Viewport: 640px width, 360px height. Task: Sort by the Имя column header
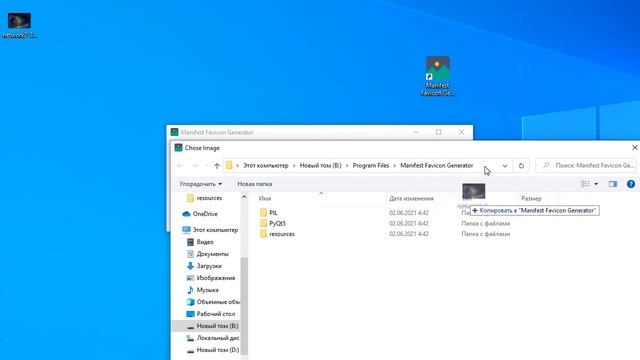tap(265, 198)
